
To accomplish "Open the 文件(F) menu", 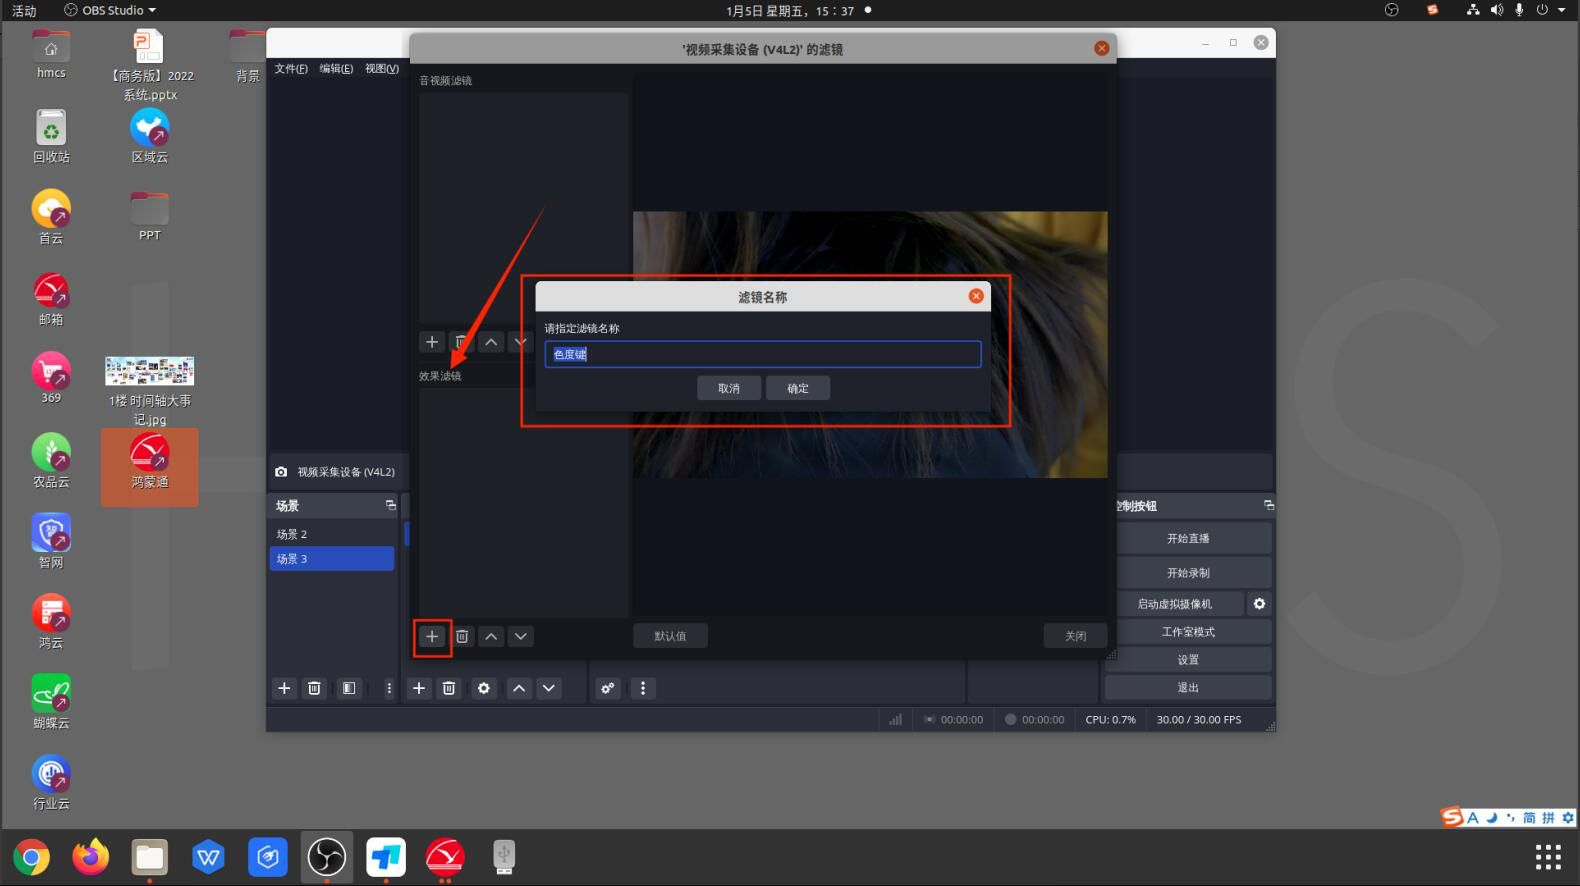I will tap(291, 69).
